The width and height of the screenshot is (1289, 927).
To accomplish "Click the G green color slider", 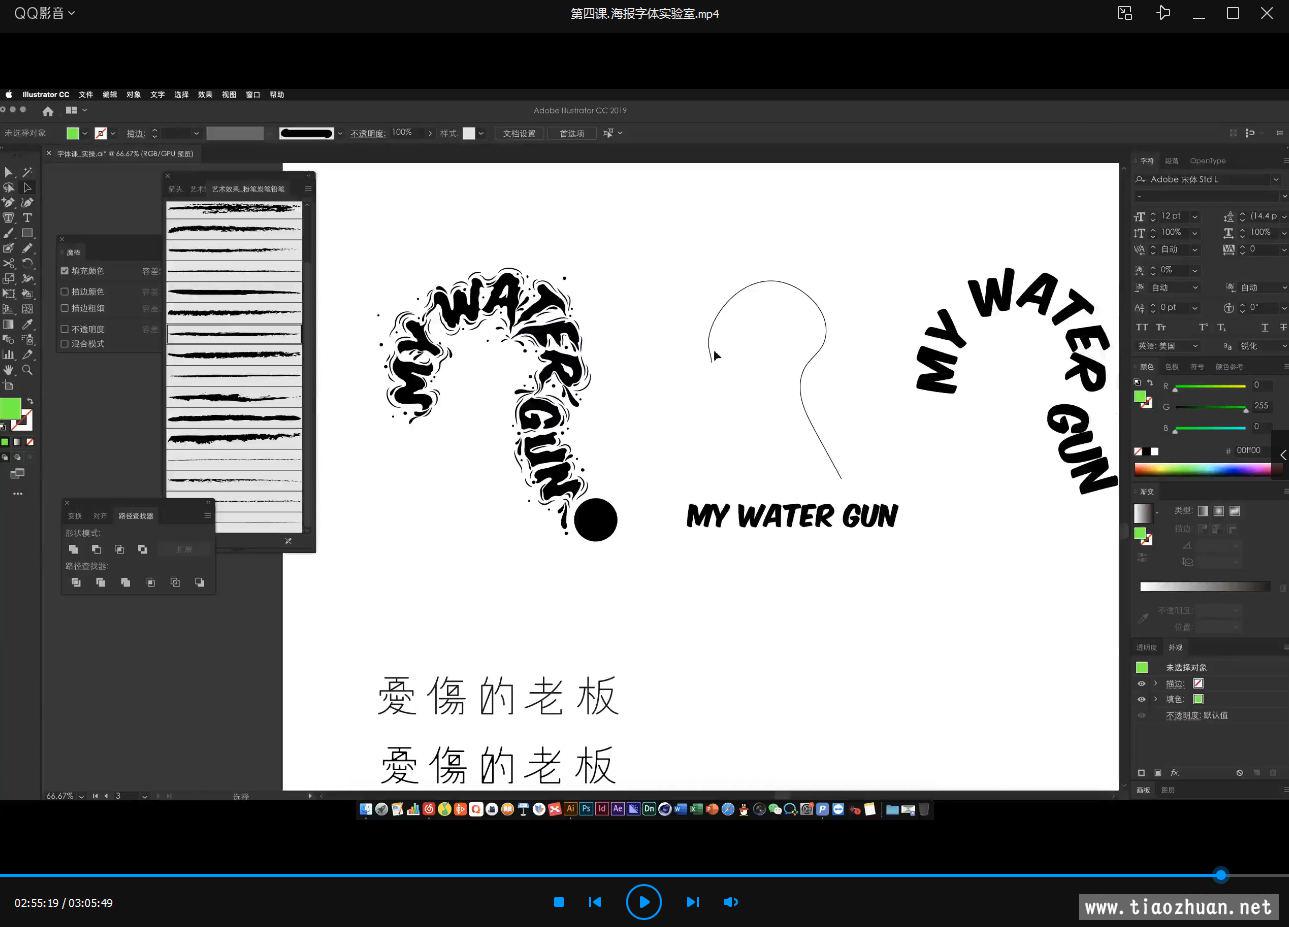I will 1211,407.
